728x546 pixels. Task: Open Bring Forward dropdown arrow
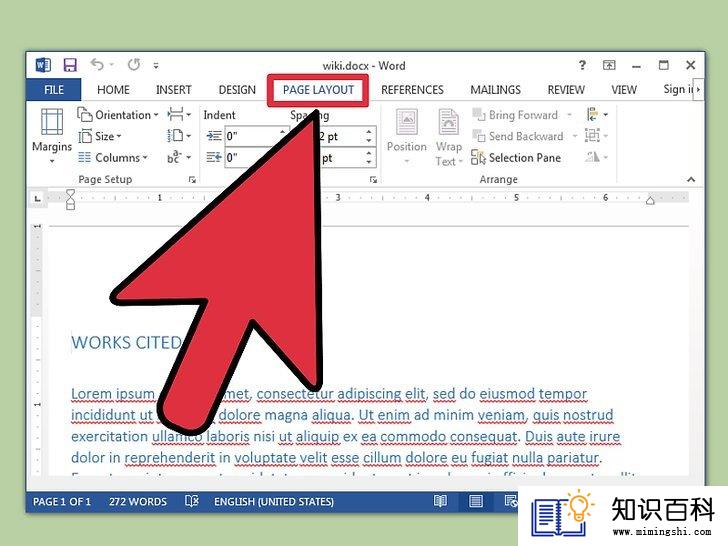point(569,115)
